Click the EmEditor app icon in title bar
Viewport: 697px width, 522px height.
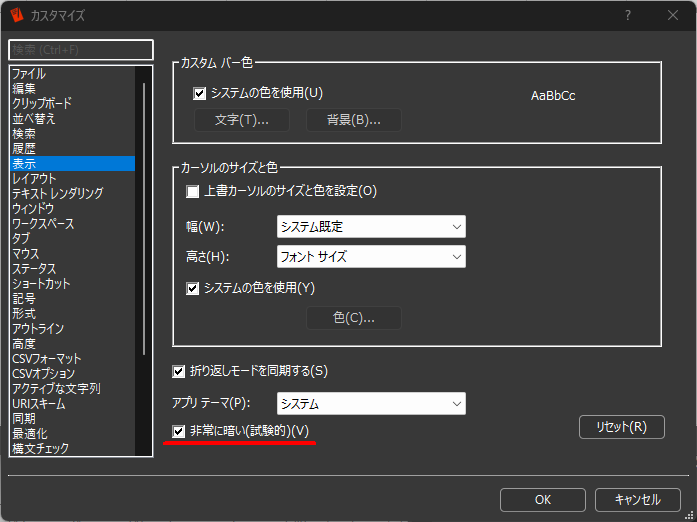(x=16, y=15)
